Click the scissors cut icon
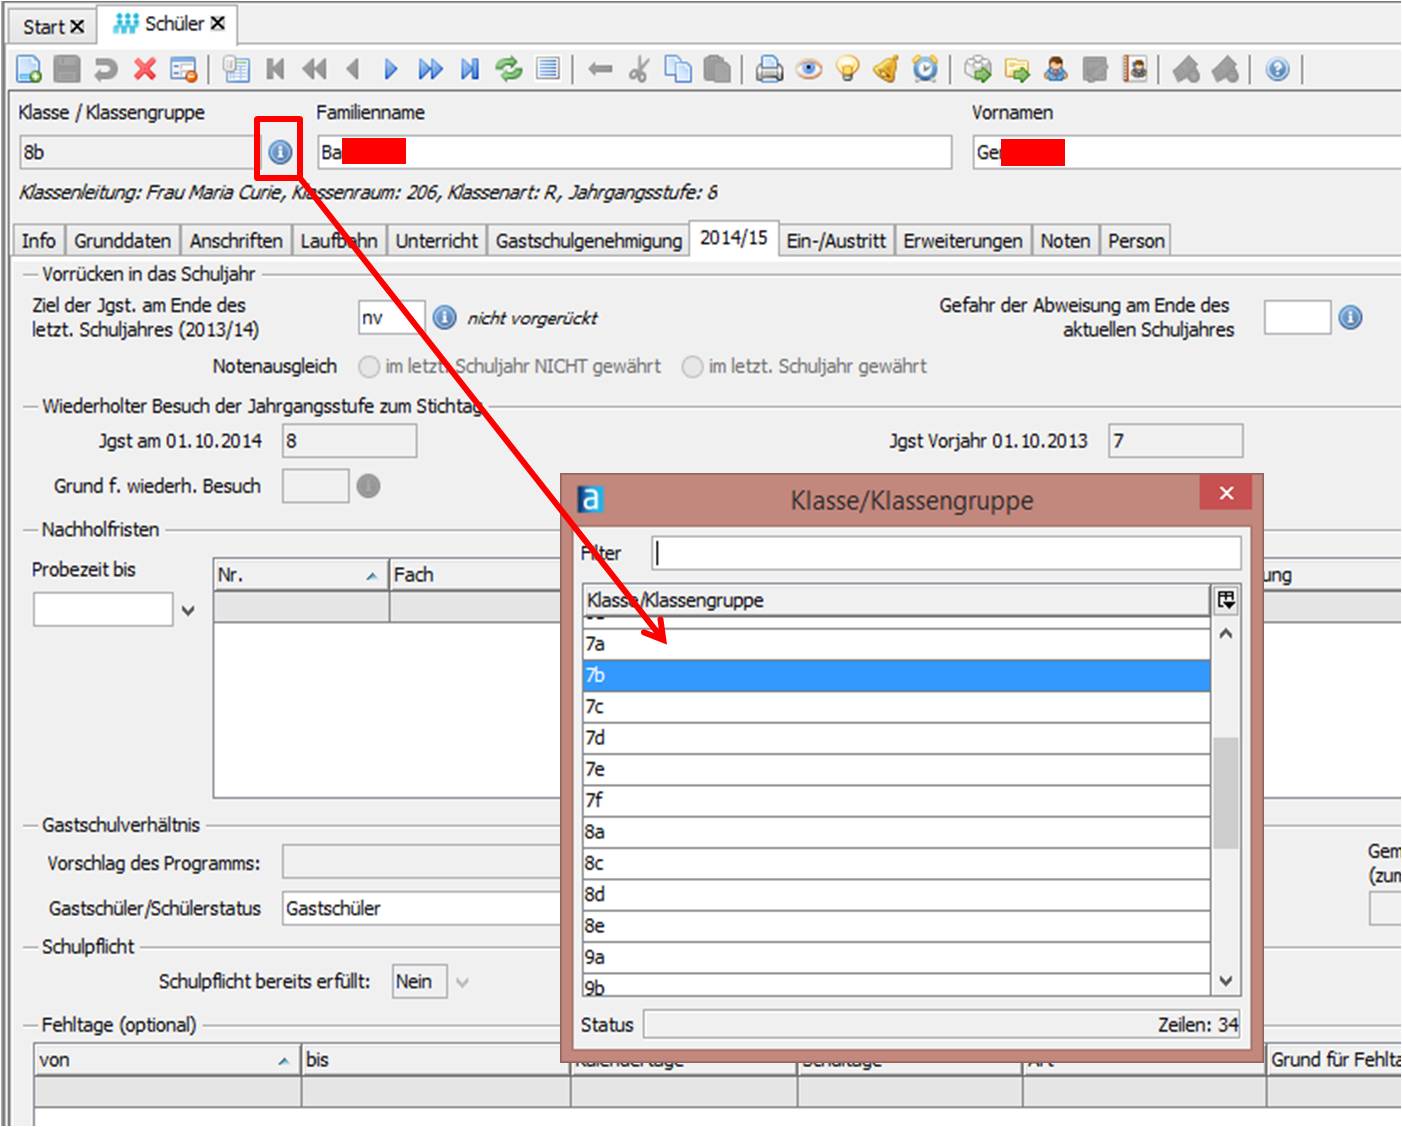Image resolution: width=1402 pixels, height=1127 pixels. (x=638, y=69)
